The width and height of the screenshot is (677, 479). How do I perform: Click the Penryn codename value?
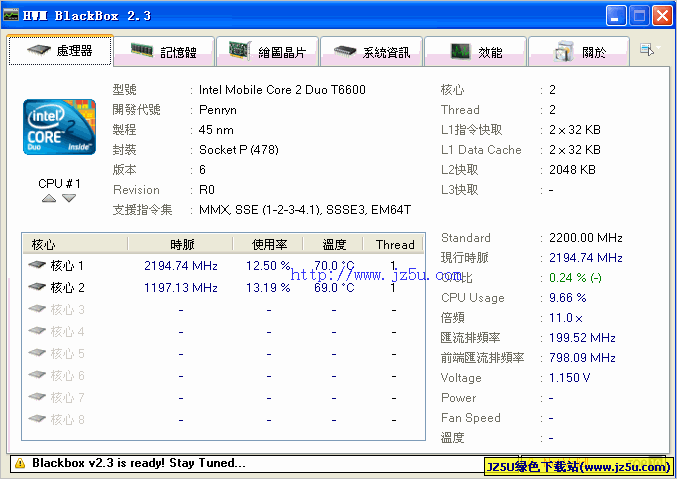(x=218, y=110)
